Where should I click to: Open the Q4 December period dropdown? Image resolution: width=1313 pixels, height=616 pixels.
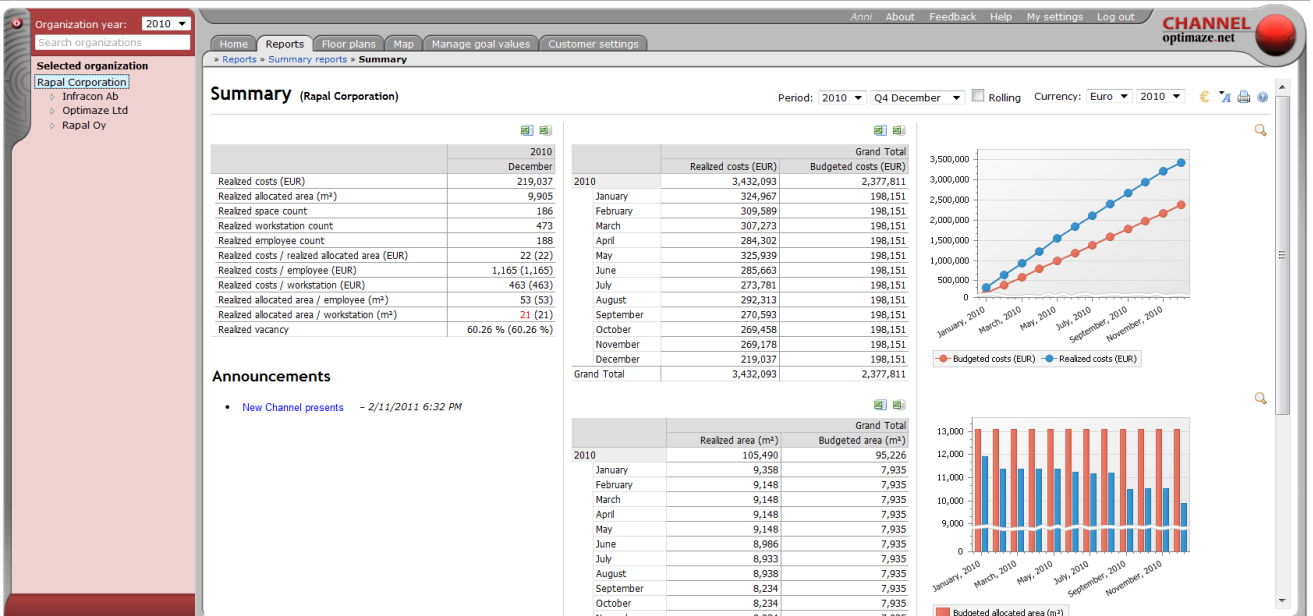(x=917, y=97)
